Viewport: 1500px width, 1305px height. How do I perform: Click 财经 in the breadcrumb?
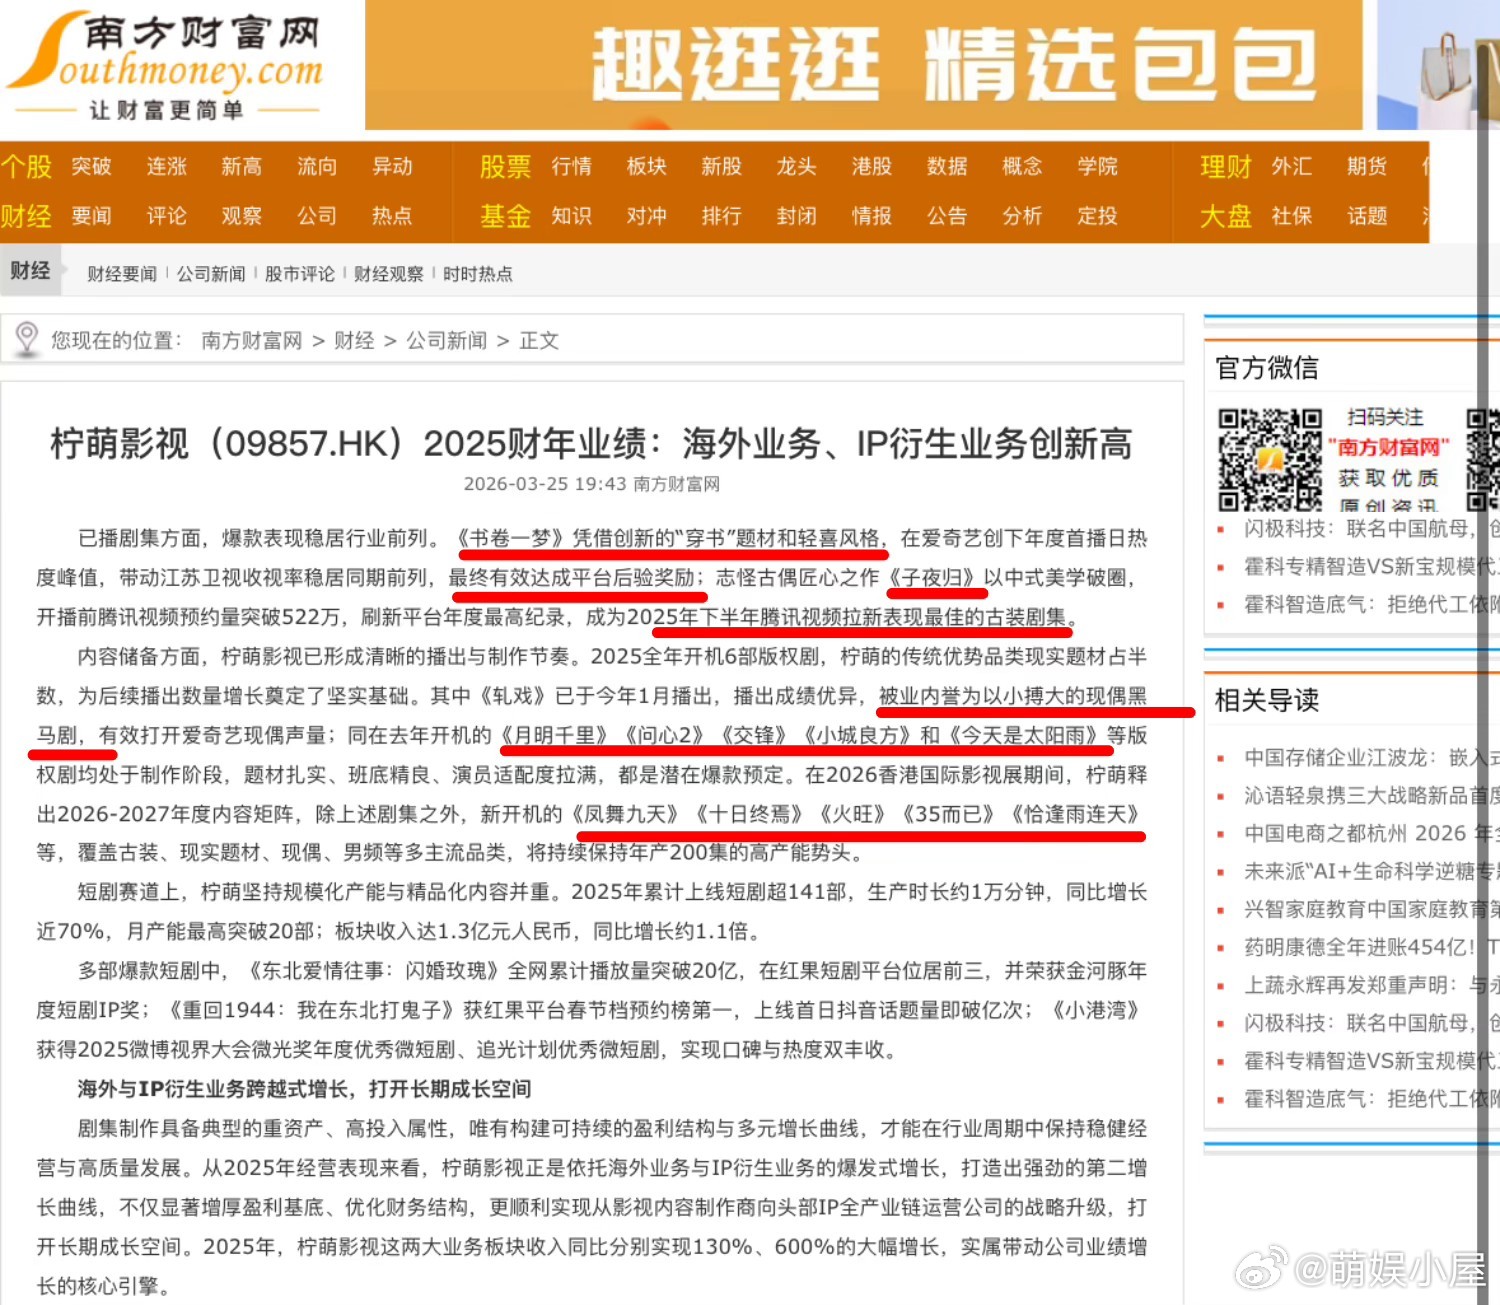(x=354, y=341)
